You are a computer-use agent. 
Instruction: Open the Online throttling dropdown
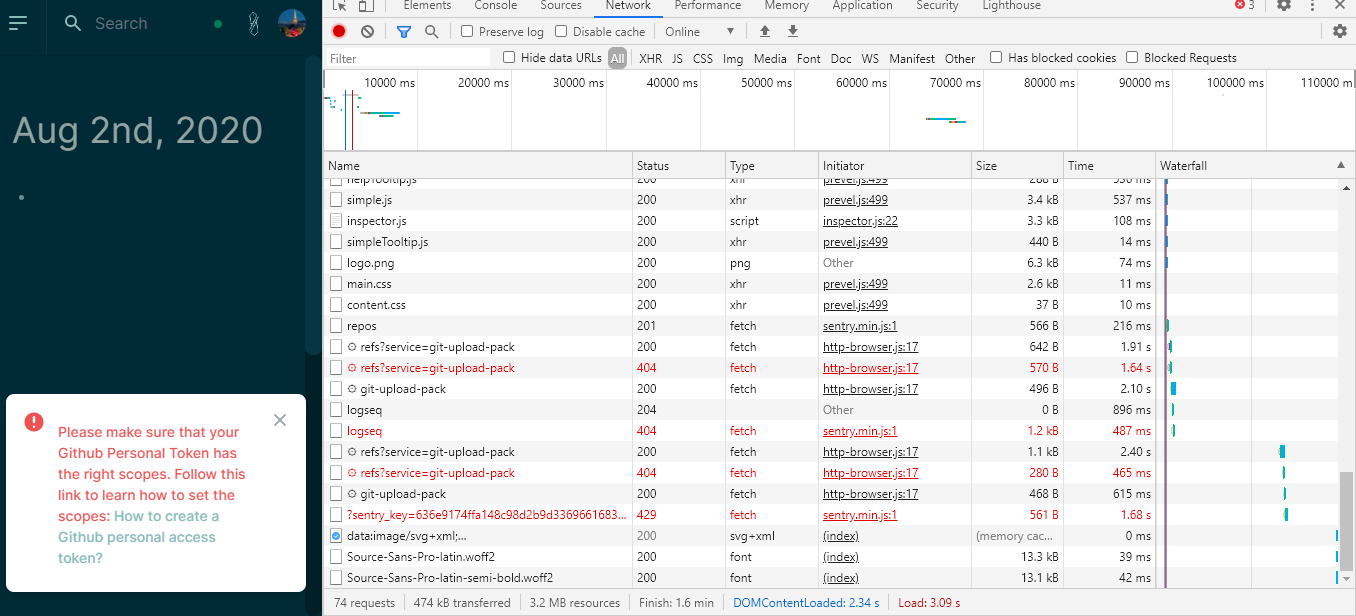click(700, 31)
